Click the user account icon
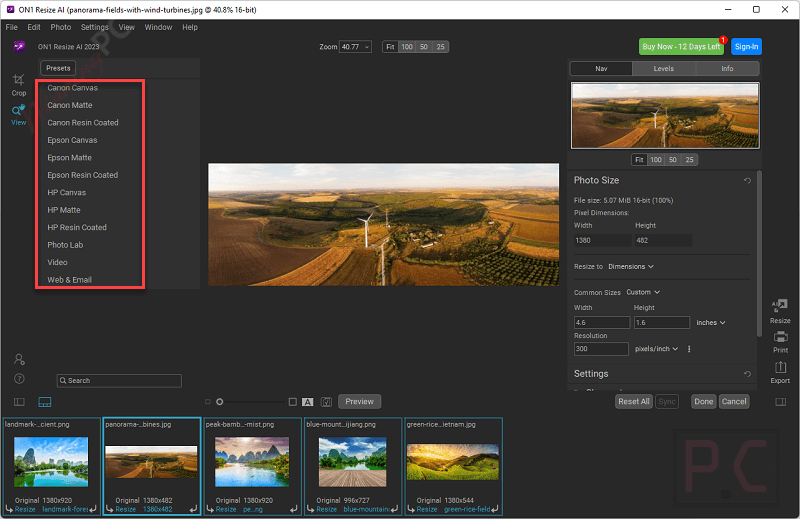 [x=19, y=359]
